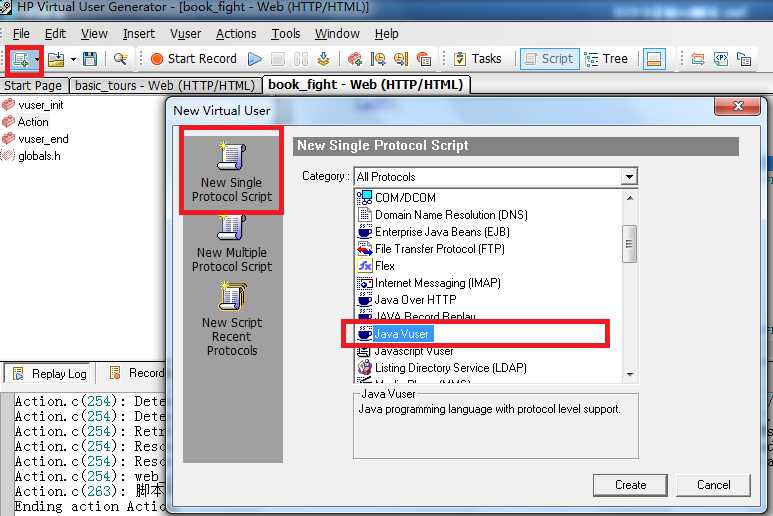Switch to the Start Page tab
The image size is (773, 516).
[33, 86]
